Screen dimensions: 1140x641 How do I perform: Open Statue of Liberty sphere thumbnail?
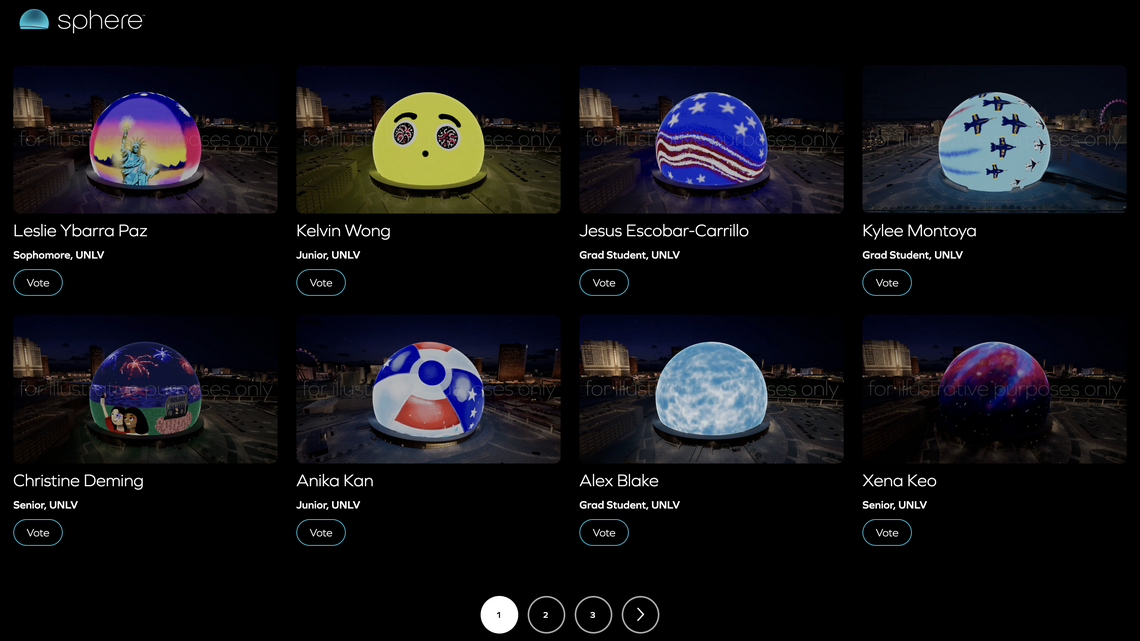[145, 139]
